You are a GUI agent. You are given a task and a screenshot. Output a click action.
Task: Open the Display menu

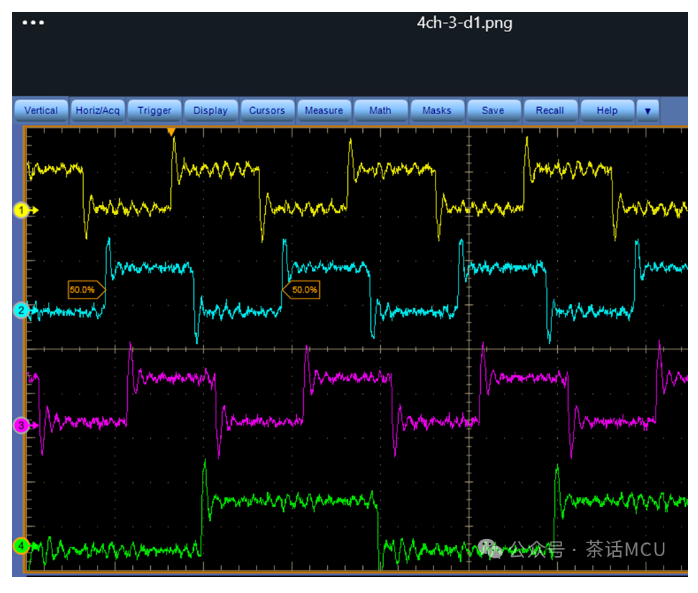211,110
